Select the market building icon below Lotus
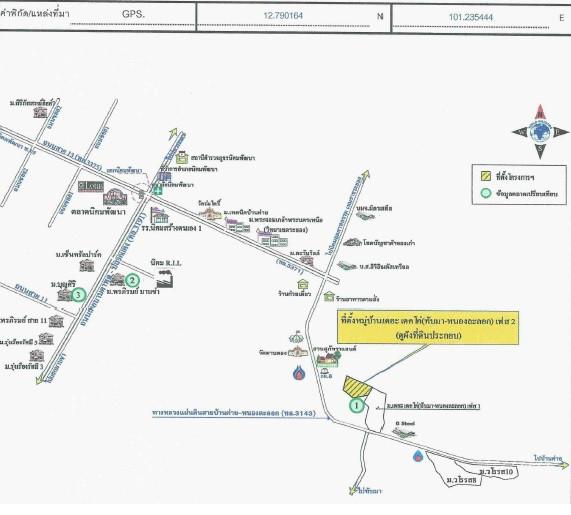 [x=115, y=197]
